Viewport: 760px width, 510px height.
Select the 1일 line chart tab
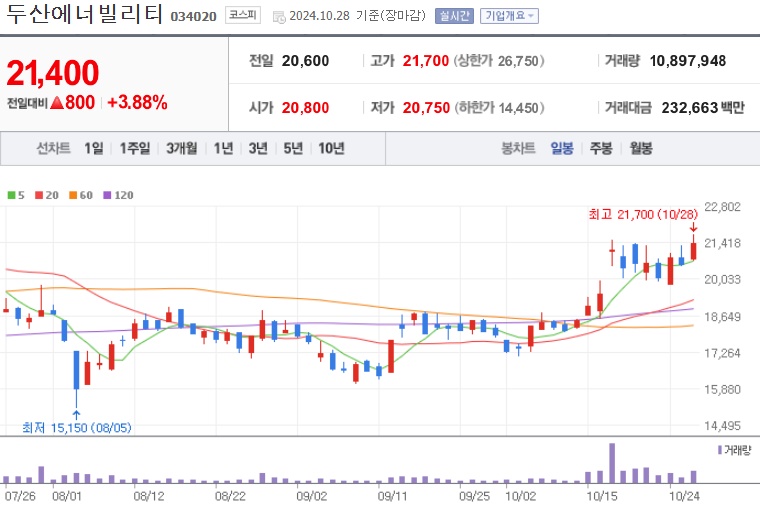[x=94, y=148]
